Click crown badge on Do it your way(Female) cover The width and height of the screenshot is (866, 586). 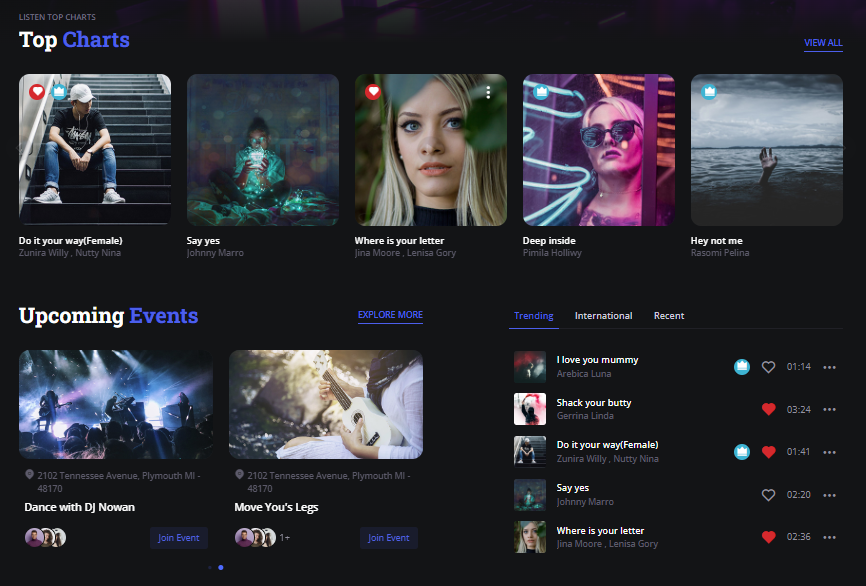[58, 92]
